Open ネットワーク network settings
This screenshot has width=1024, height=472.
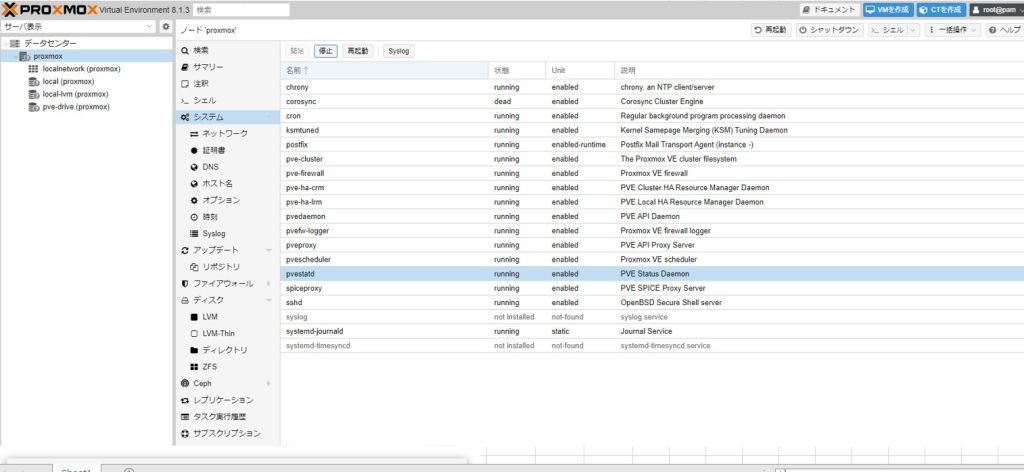coord(227,134)
